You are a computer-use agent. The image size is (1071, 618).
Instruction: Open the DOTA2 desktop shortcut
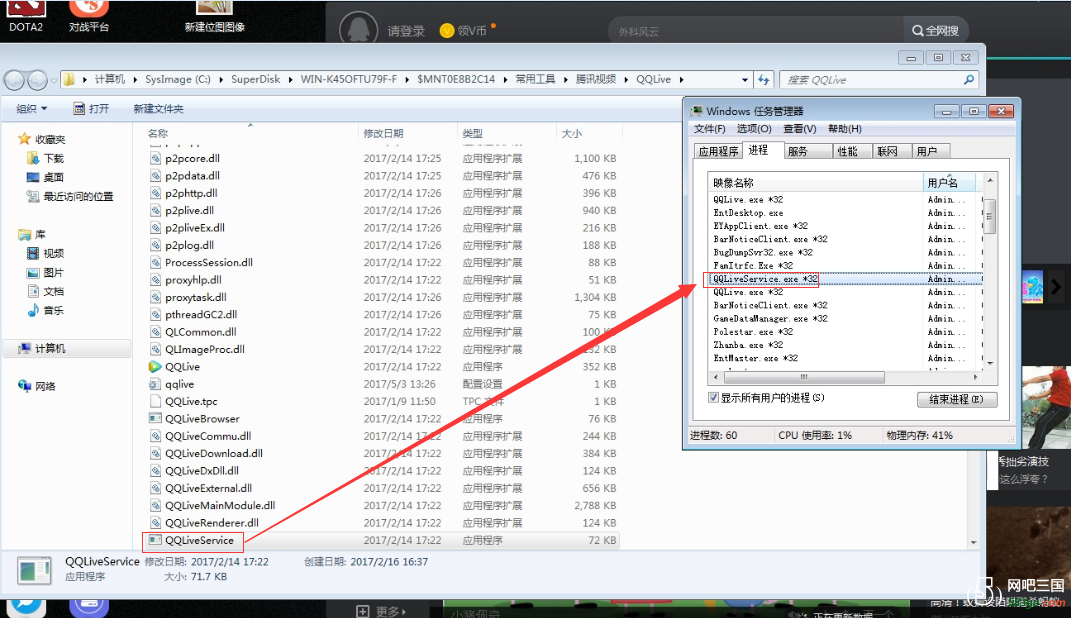(26, 15)
